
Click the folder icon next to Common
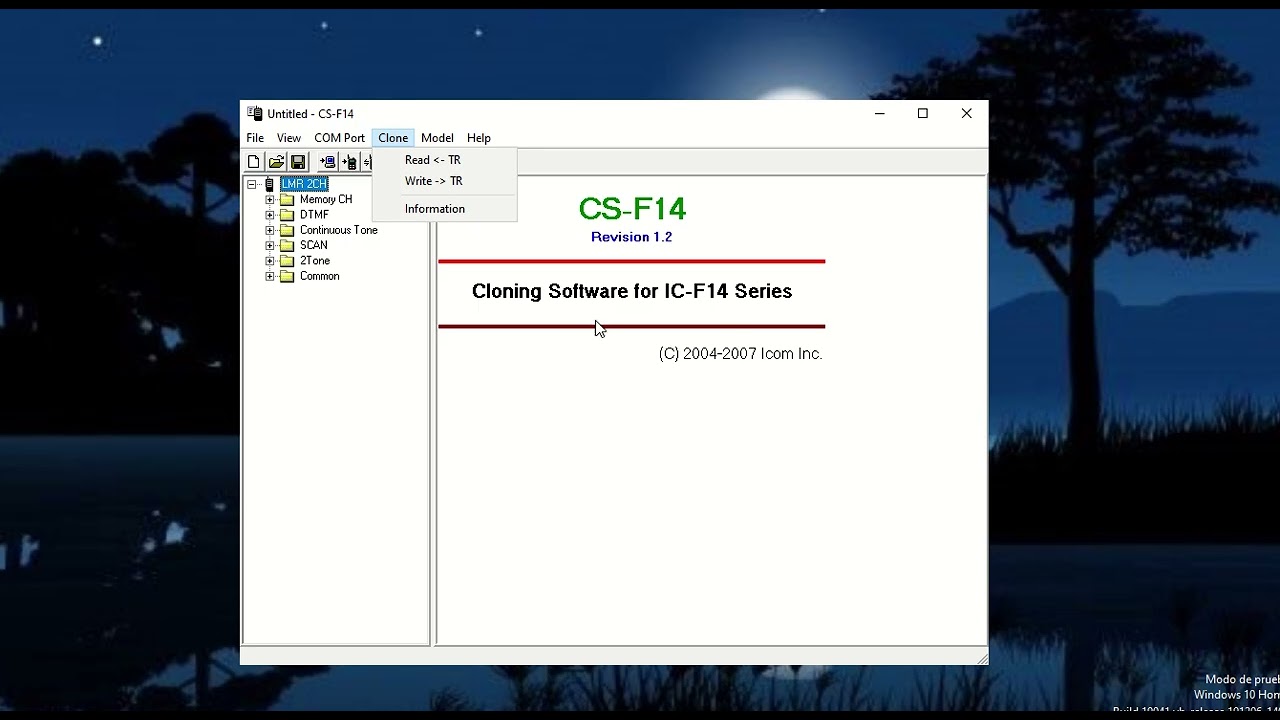coord(287,276)
